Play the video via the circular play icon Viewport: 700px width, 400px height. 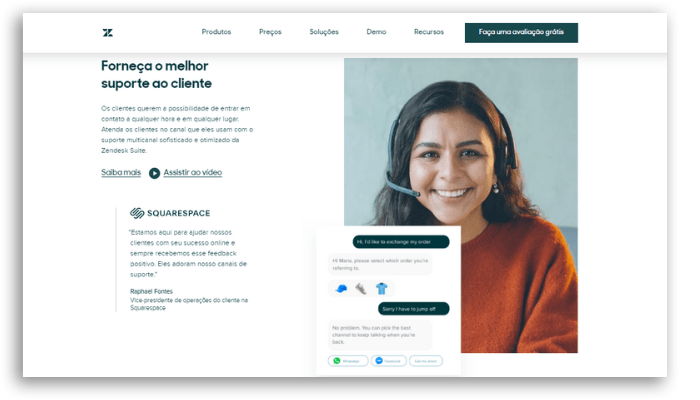pos(154,173)
